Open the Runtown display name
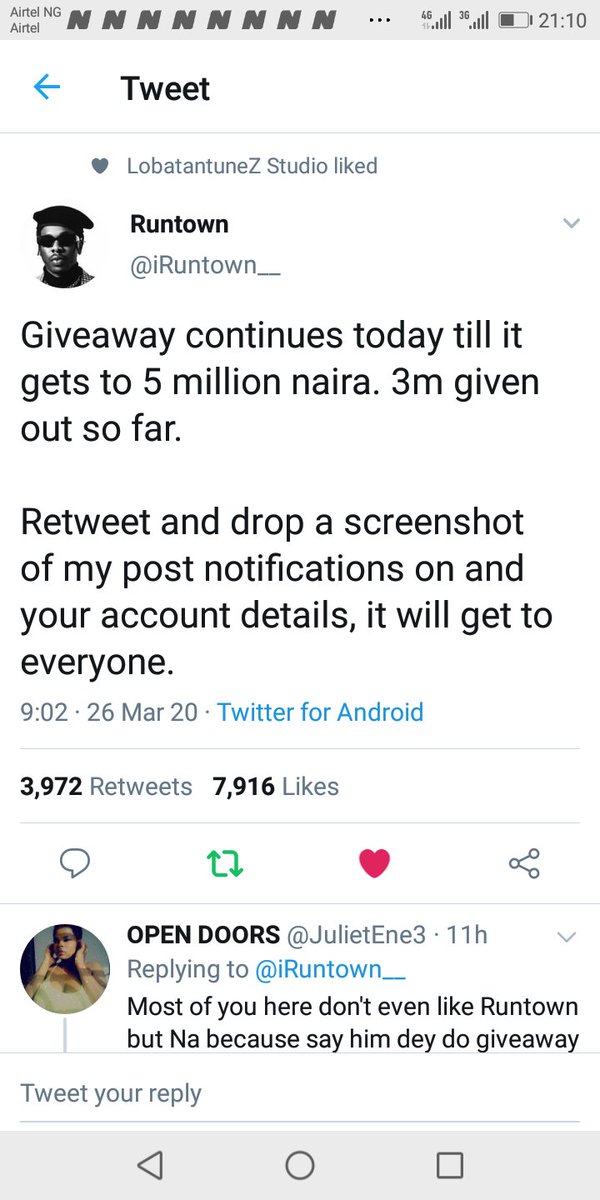Viewport: 600px width, 1200px height. click(x=179, y=224)
